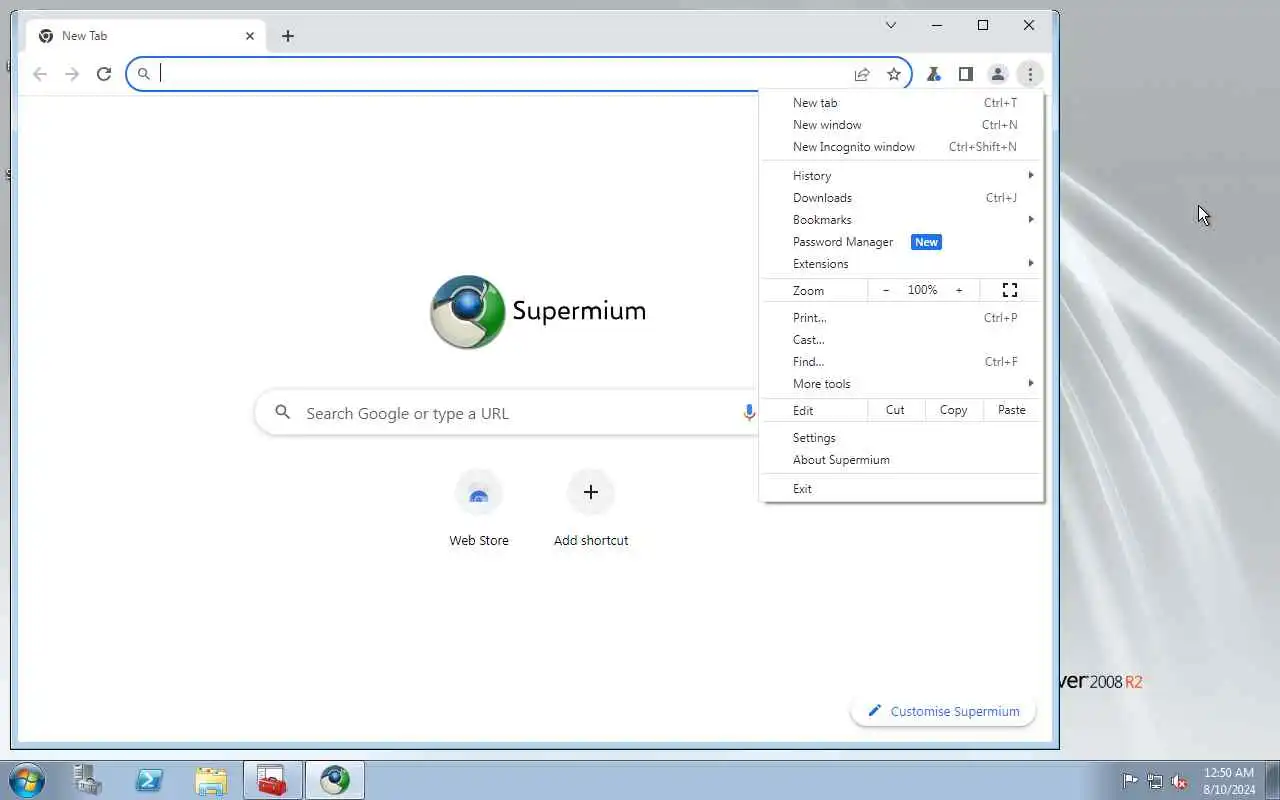Open the clock showing 12:50 AM
1280x800 pixels.
(x=1229, y=781)
